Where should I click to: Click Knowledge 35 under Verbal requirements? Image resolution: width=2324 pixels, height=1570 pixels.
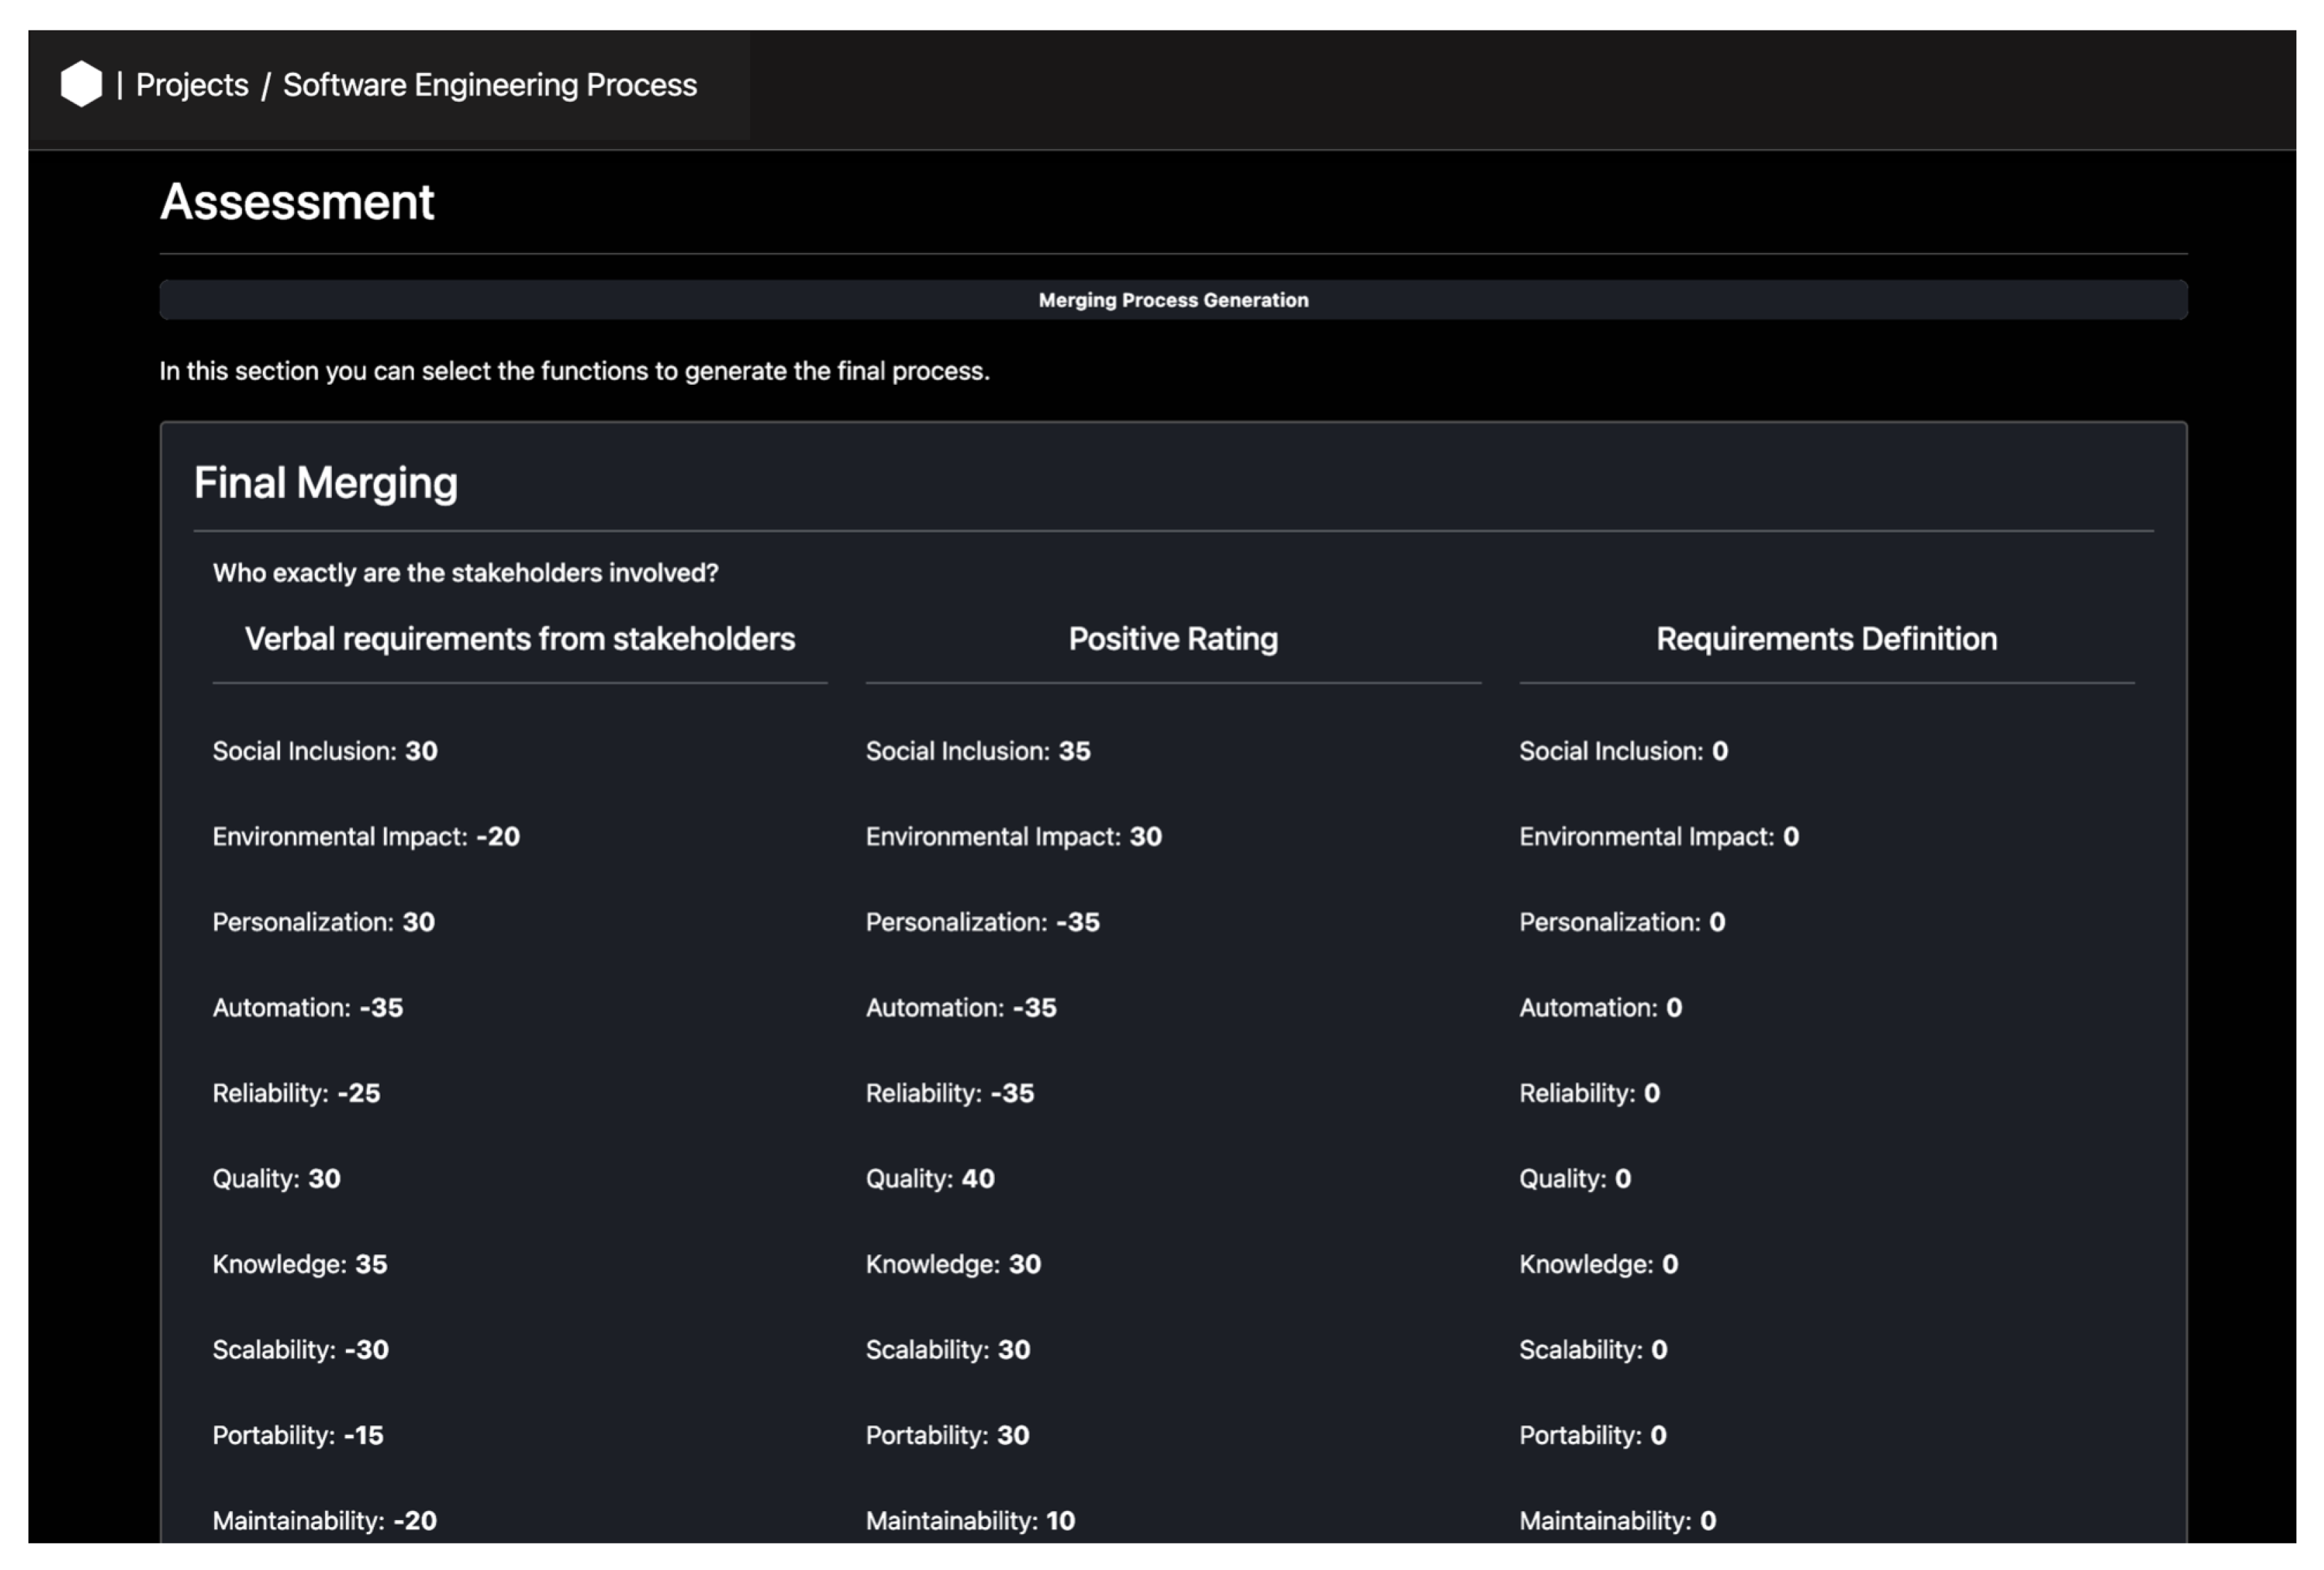click(299, 1264)
